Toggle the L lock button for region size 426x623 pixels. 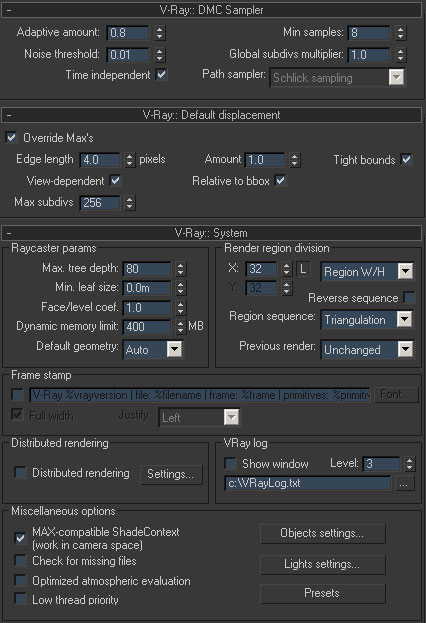303,269
